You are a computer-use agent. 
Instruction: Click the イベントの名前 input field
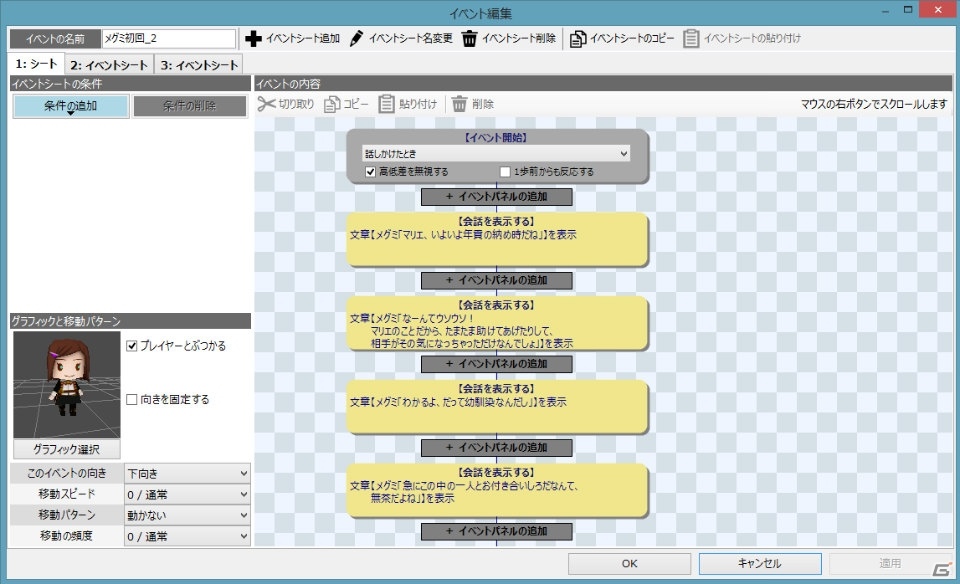click(168, 39)
